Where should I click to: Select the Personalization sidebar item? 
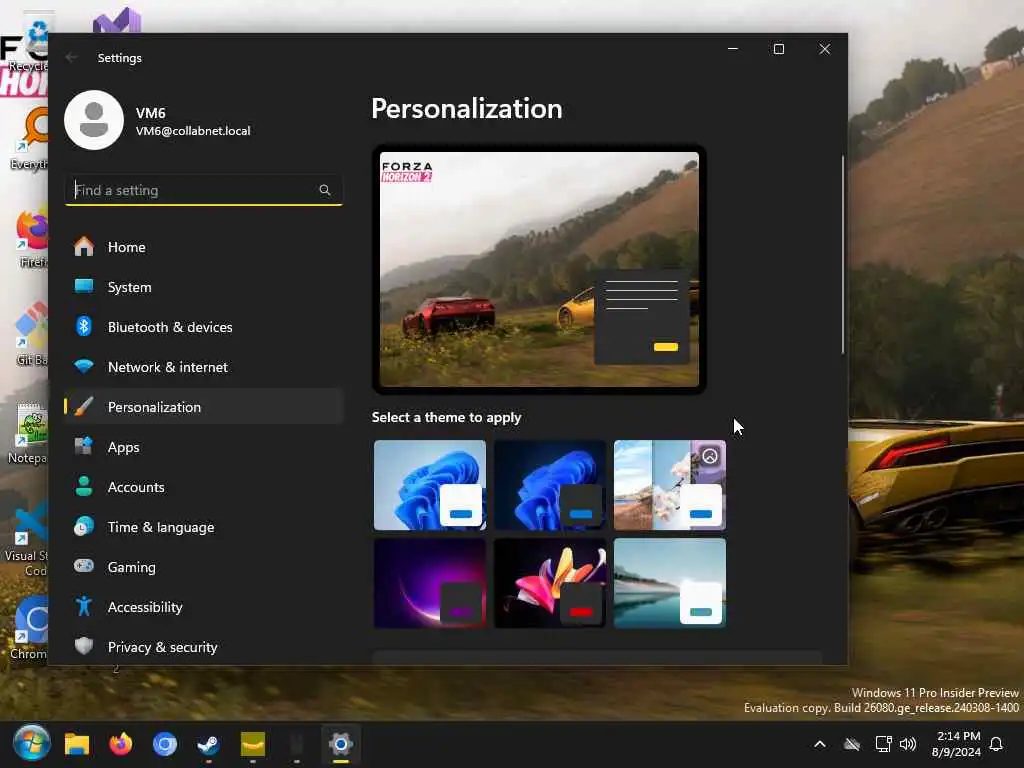tap(204, 407)
